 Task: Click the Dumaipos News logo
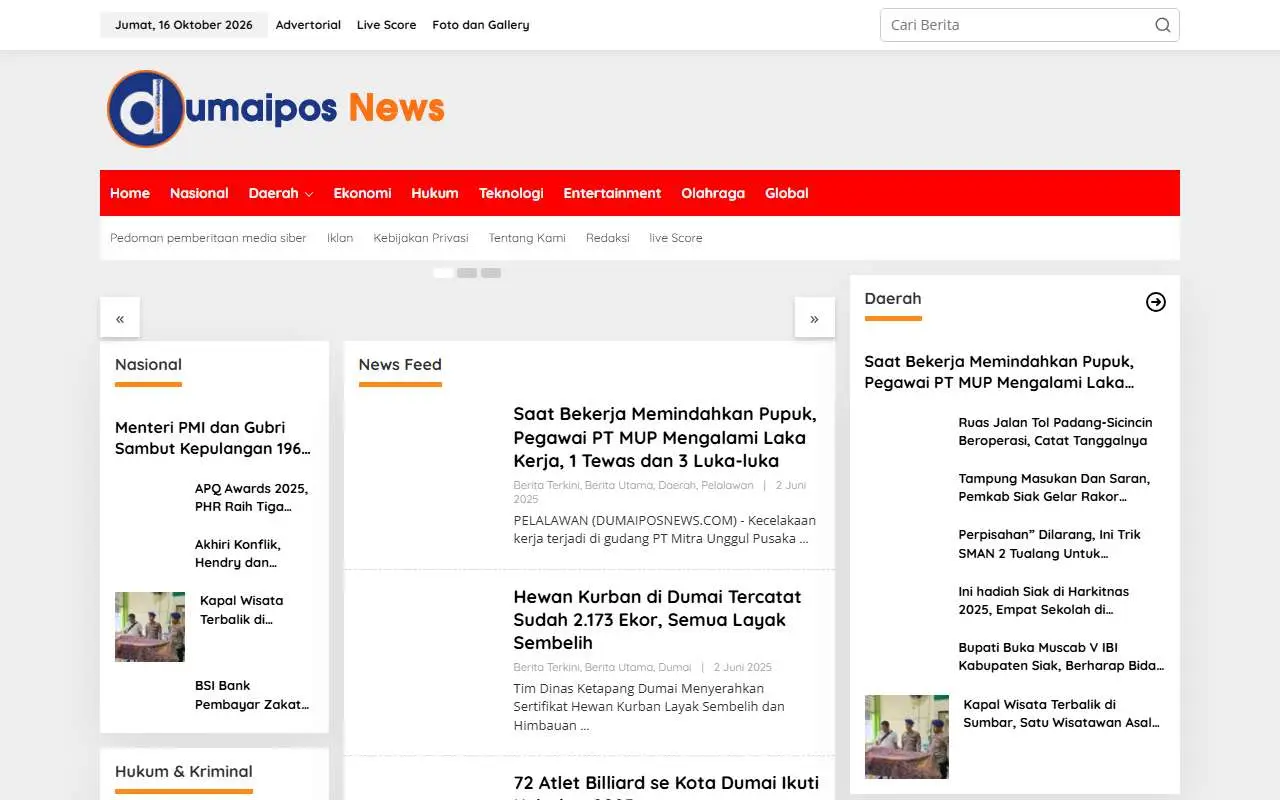coord(276,109)
